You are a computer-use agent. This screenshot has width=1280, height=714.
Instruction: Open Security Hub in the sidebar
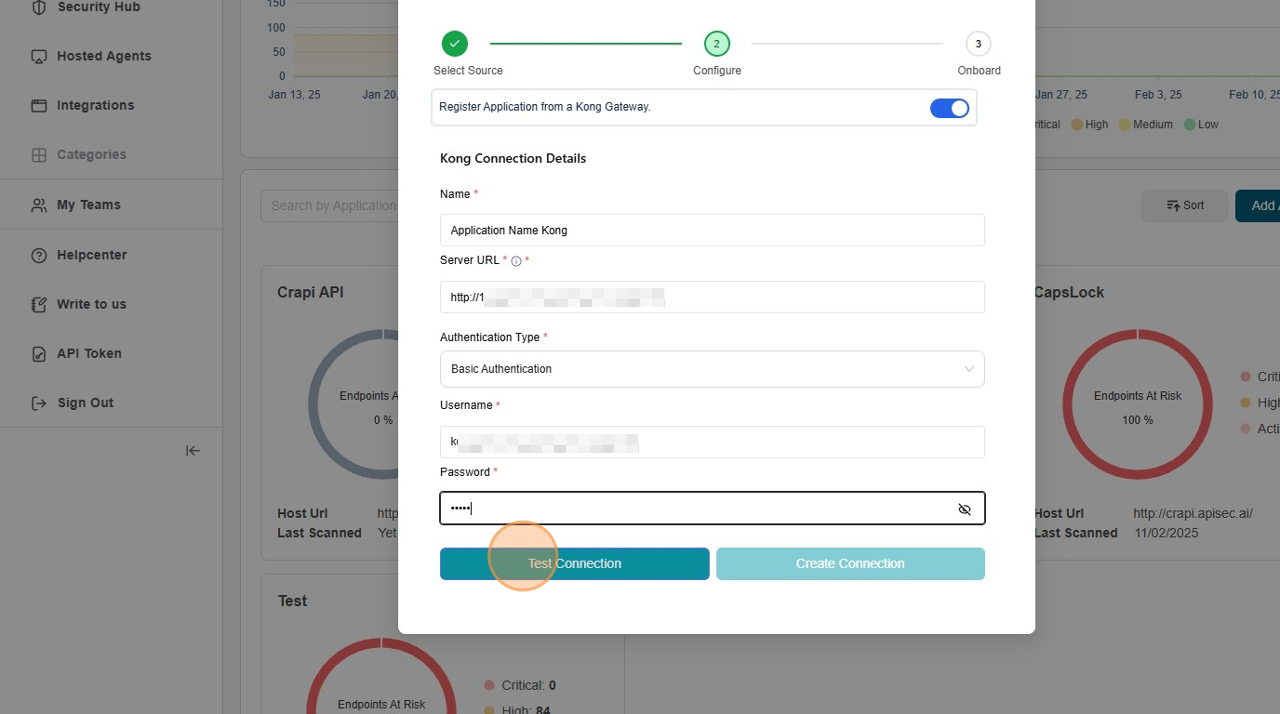click(98, 8)
